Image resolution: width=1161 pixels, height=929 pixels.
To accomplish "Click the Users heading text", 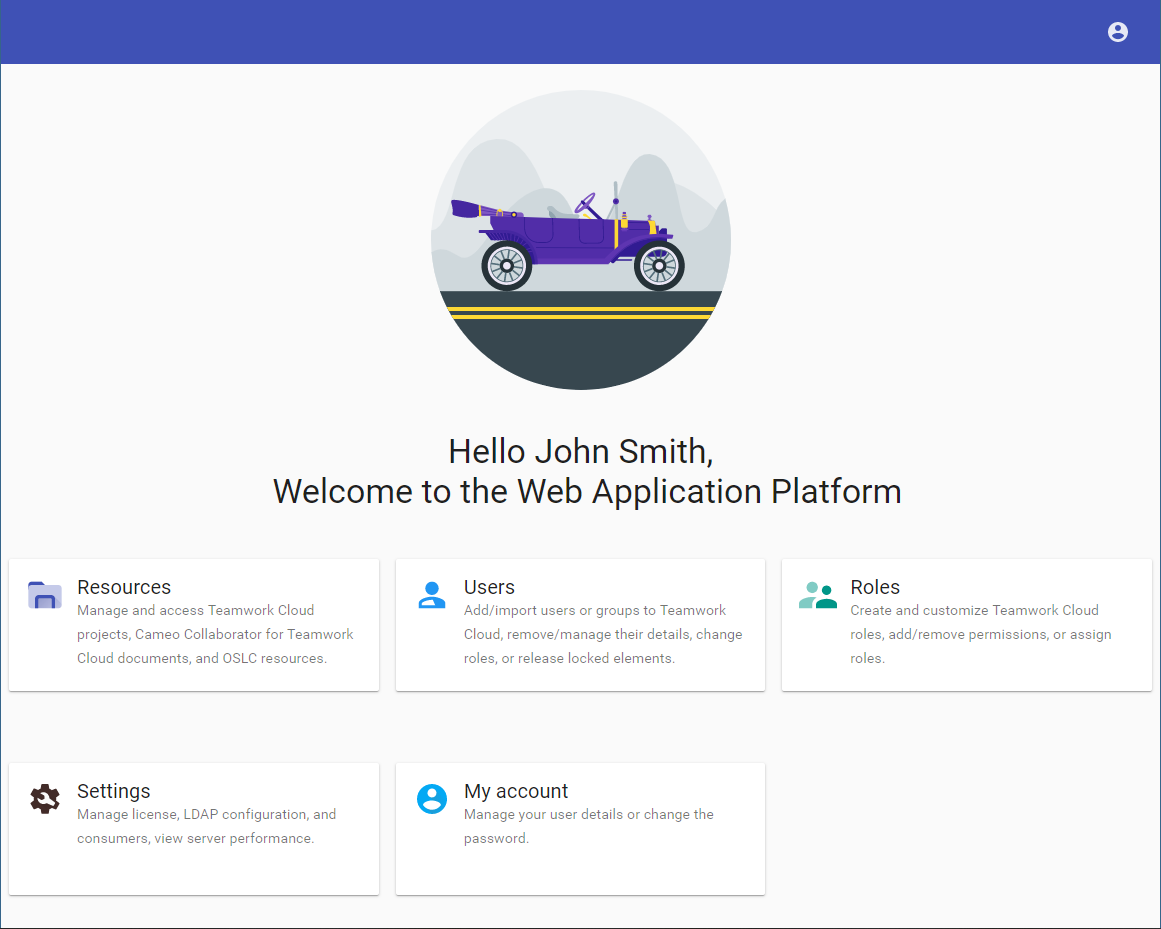I will (489, 588).
